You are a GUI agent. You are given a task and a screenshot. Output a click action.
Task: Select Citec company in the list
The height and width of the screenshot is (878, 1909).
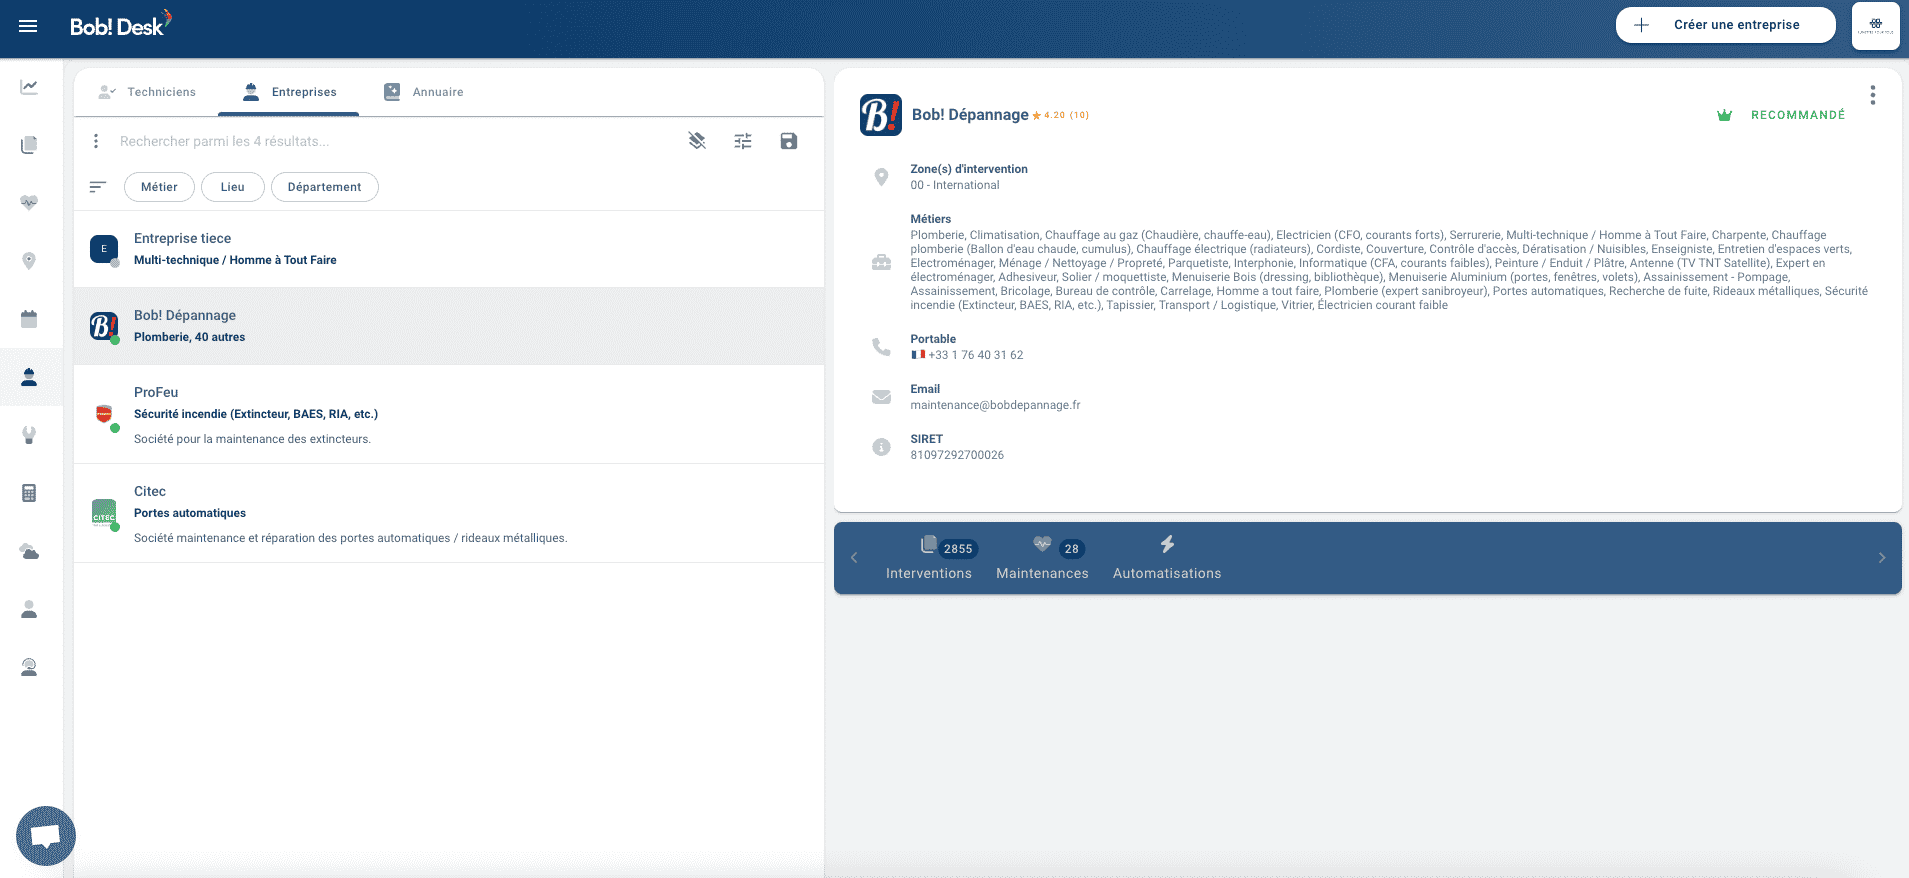[449, 514]
